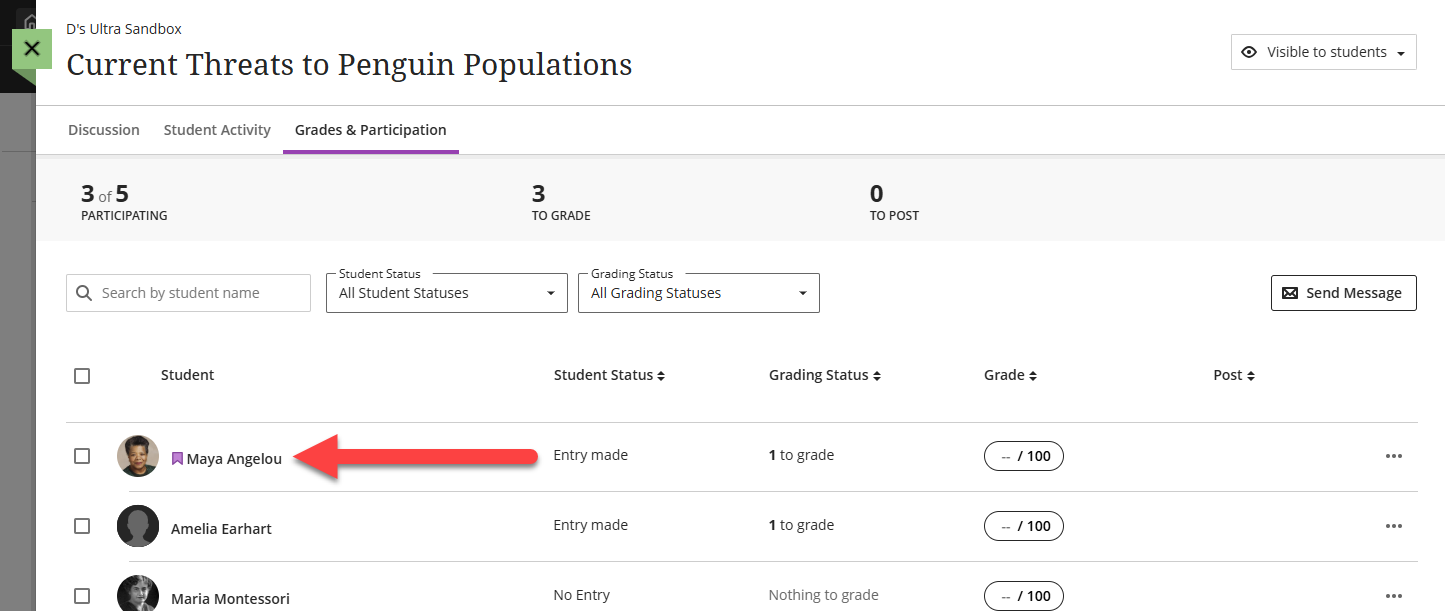Click Amelia Earhart's avatar icon

pos(138,526)
